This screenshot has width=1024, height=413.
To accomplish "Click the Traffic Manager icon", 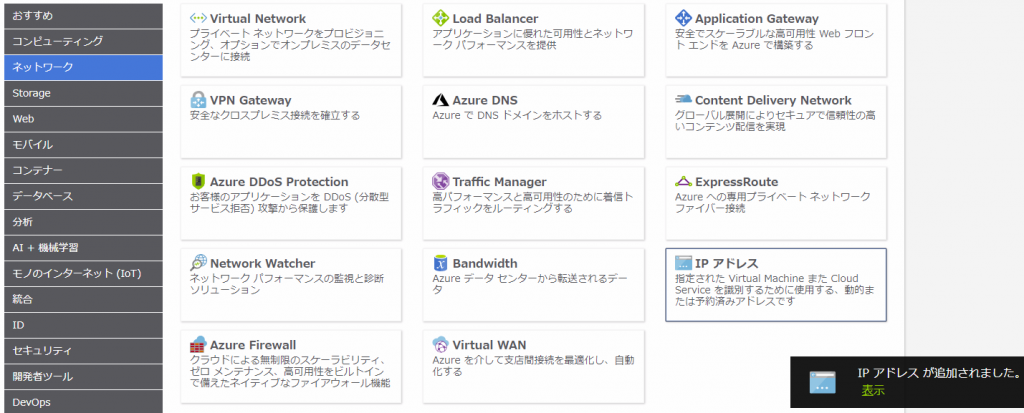I will (440, 182).
